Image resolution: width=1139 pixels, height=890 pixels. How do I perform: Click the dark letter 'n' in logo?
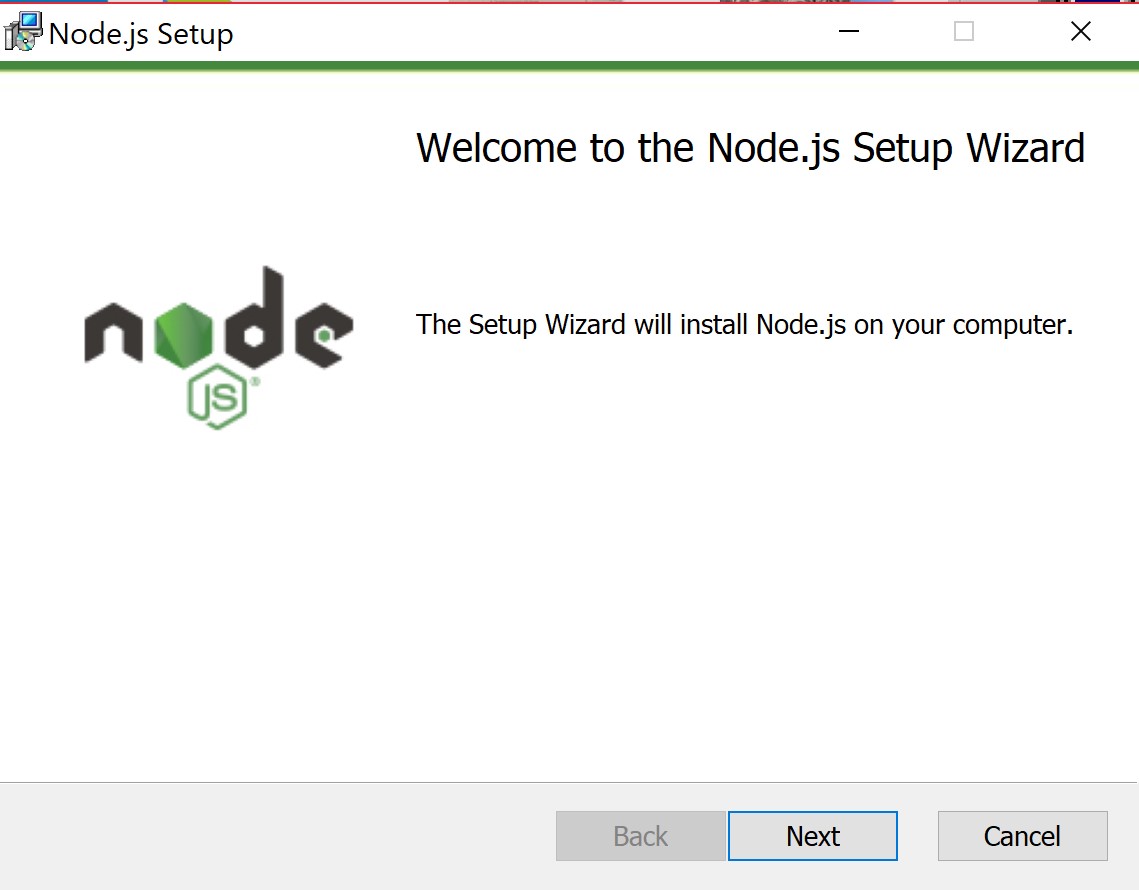pyautogui.click(x=113, y=333)
